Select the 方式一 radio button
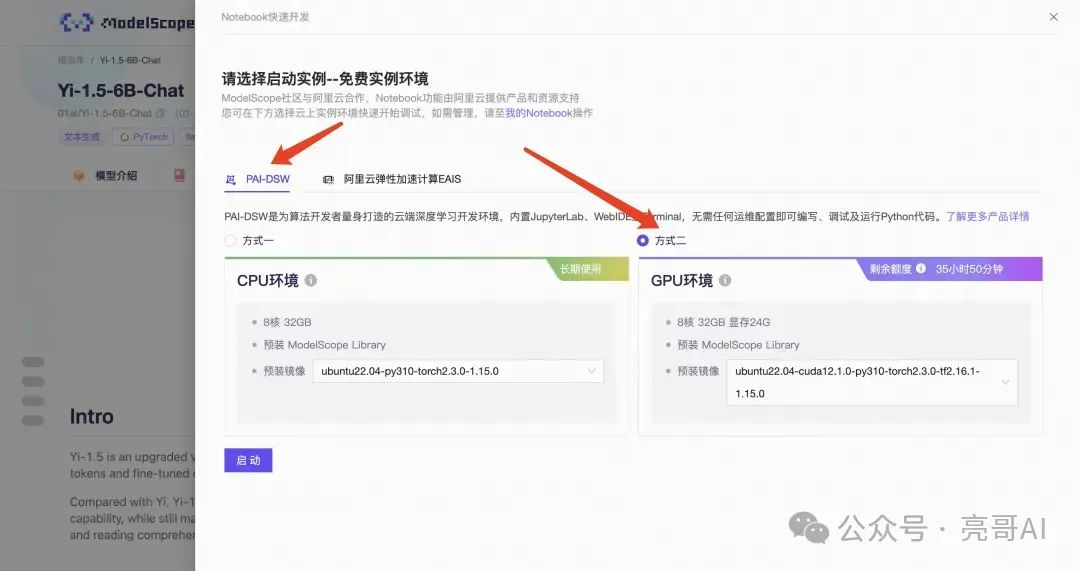The height and width of the screenshot is (571, 1080). [230, 240]
